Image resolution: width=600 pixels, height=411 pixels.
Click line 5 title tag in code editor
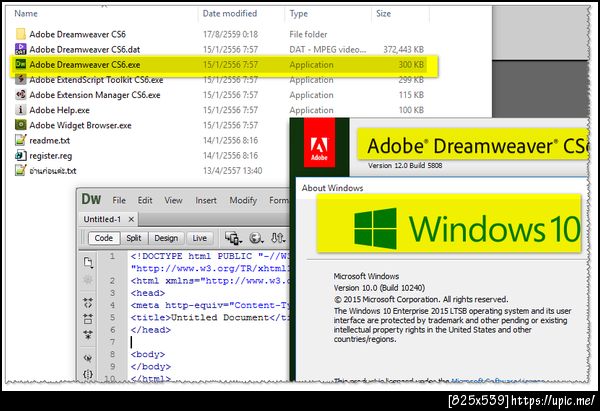pos(210,317)
